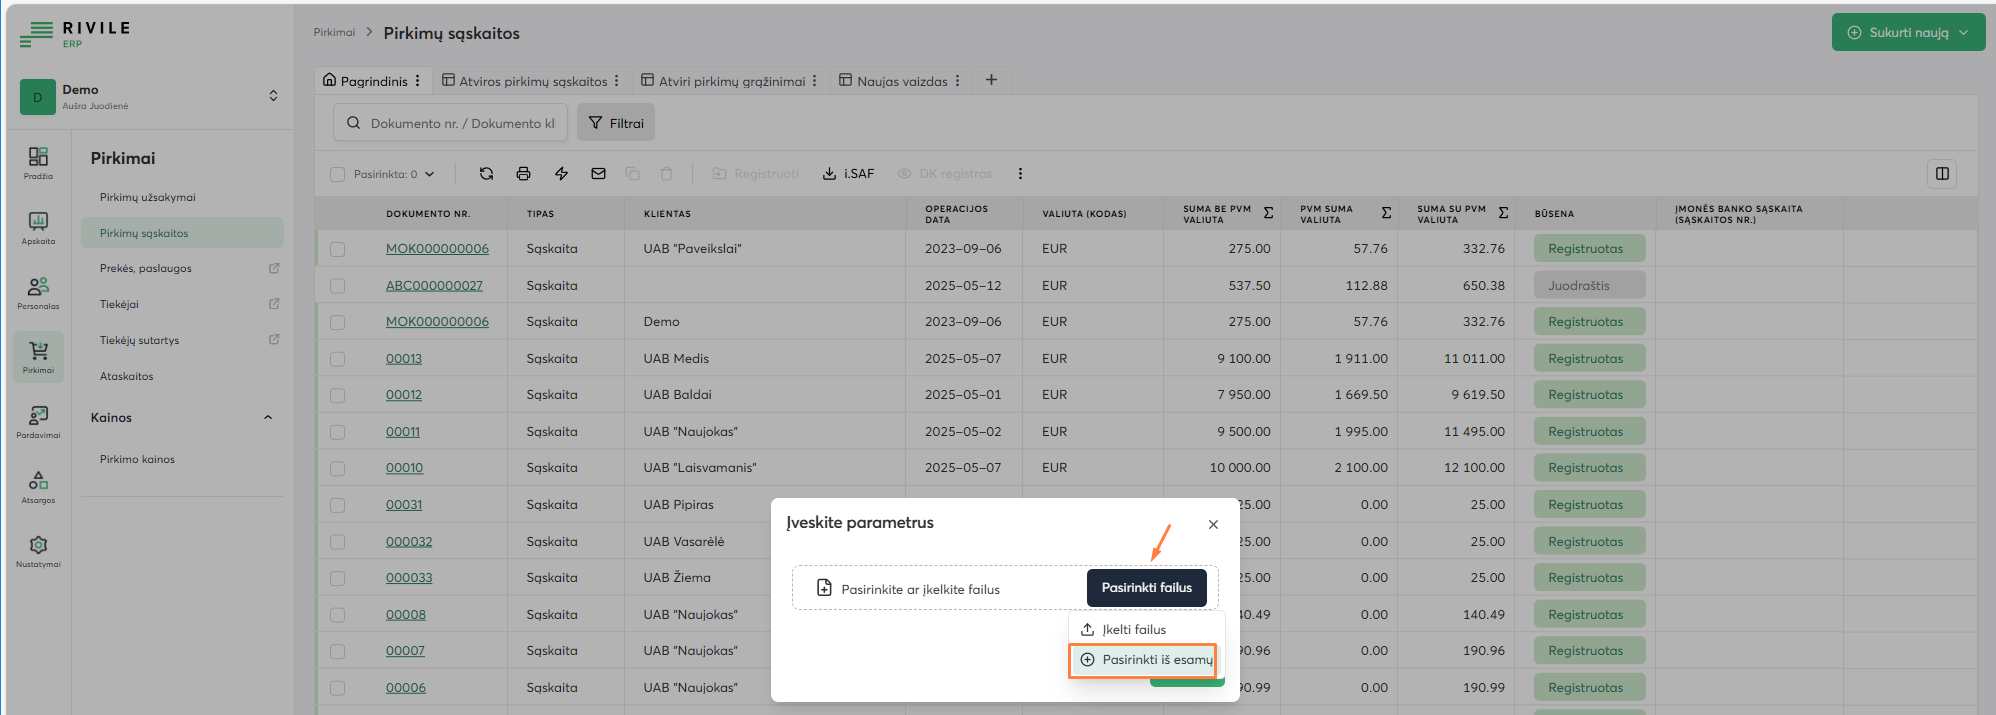Open the Demo company switcher
Image resolution: width=1996 pixels, height=715 pixels.
pos(150,96)
